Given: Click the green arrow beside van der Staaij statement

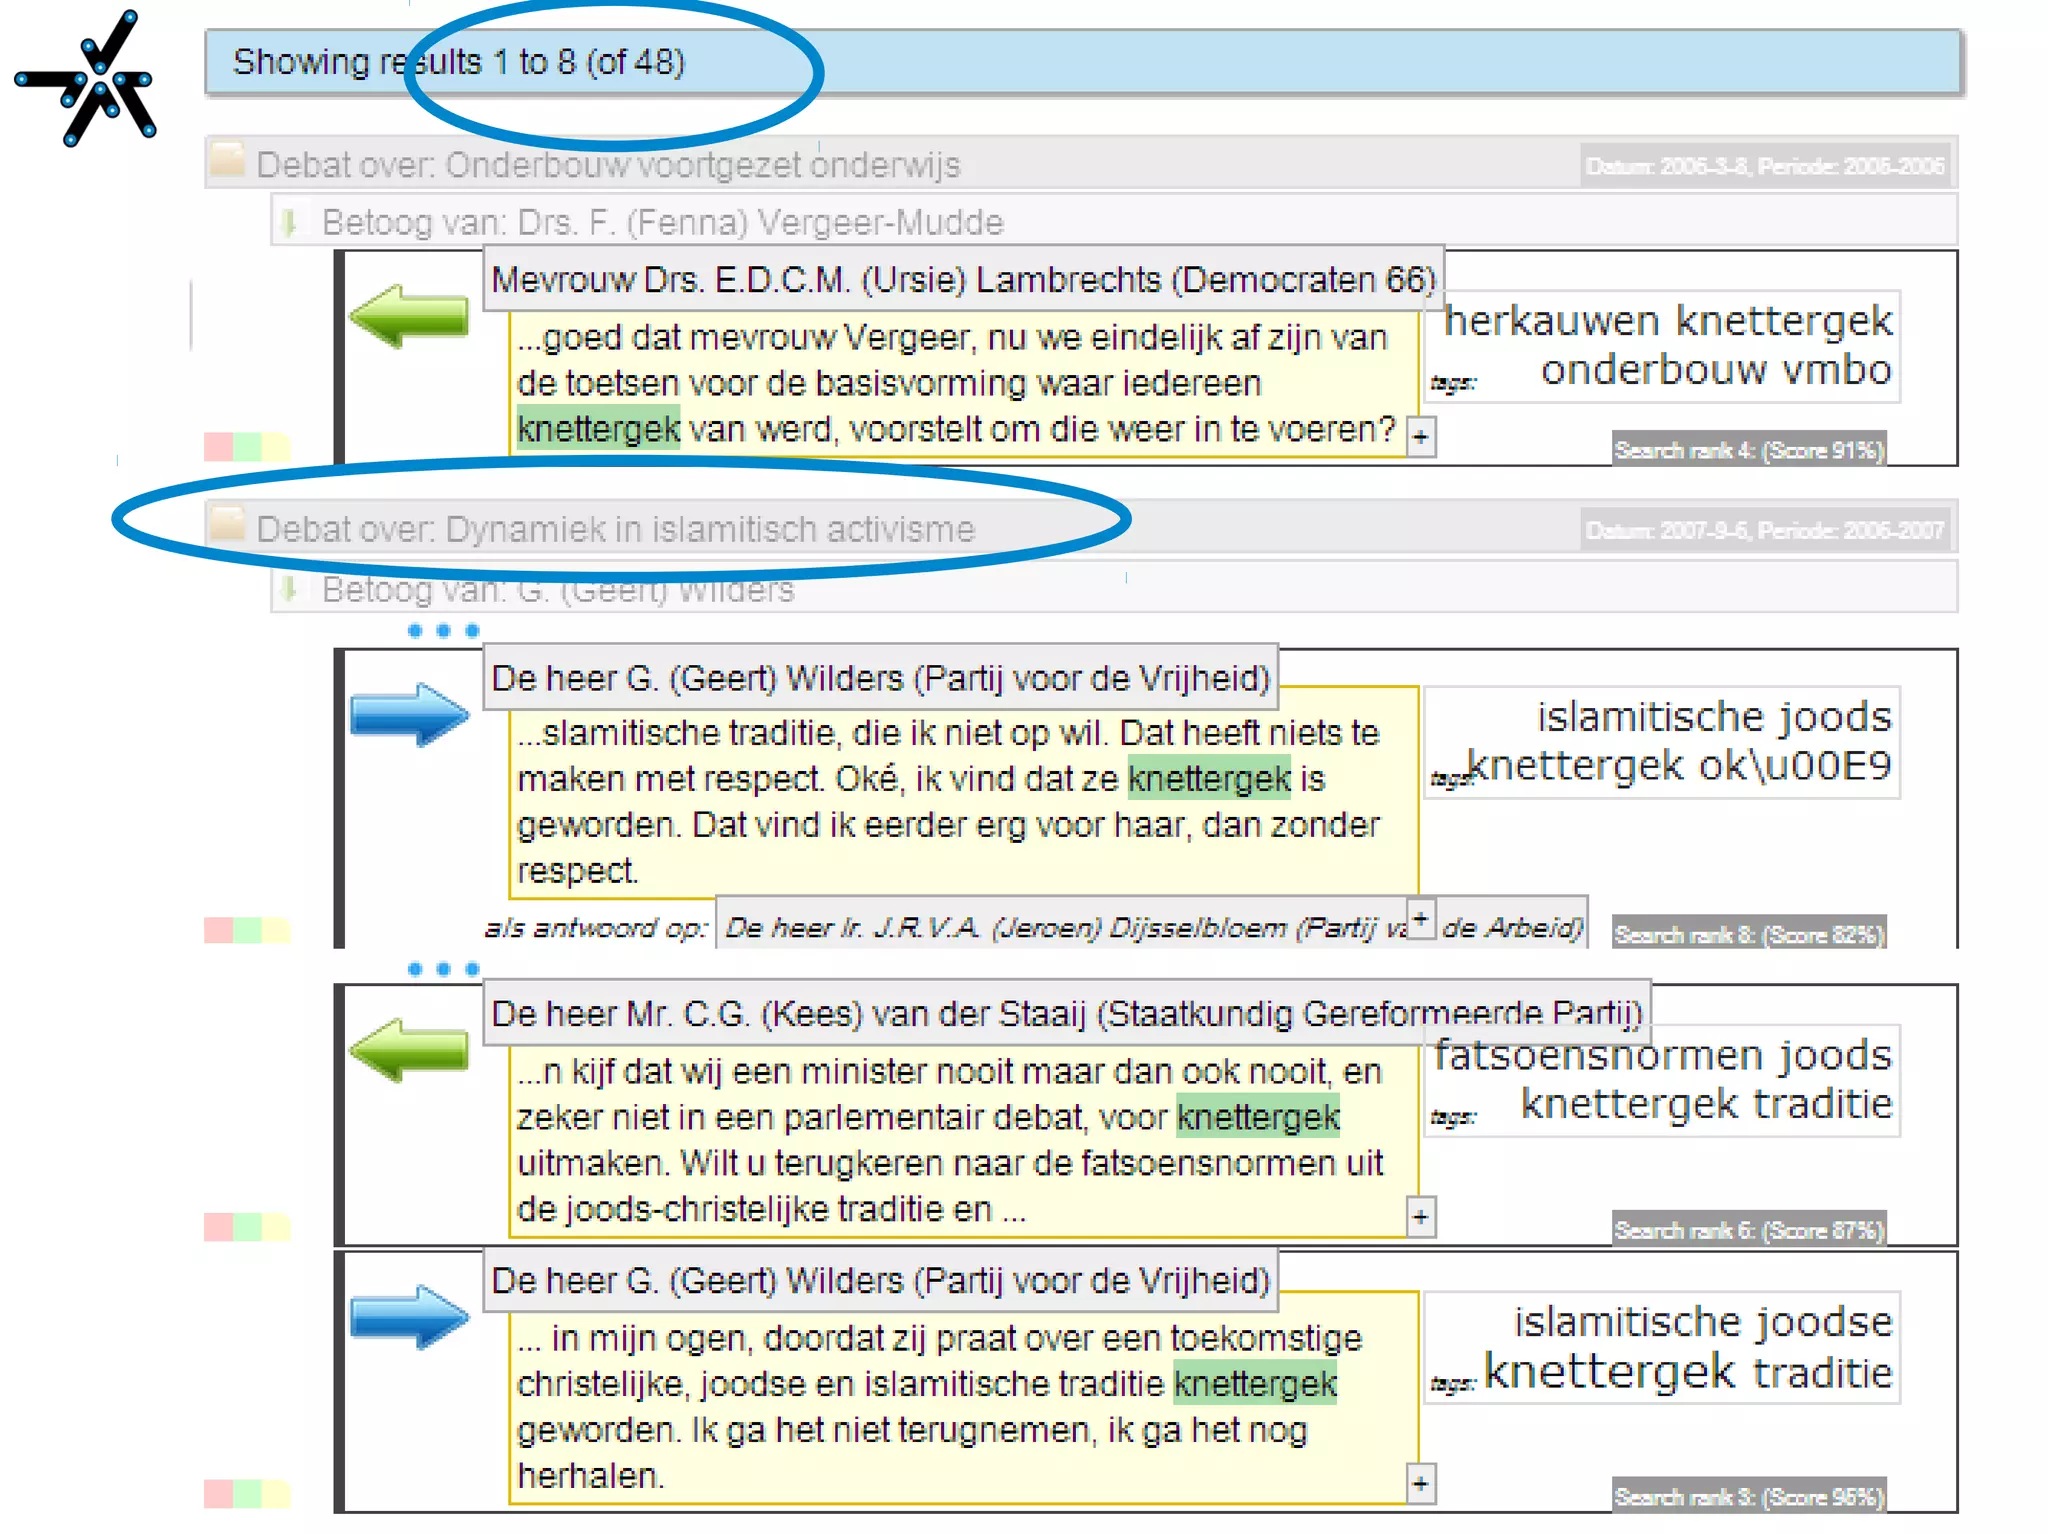Looking at the screenshot, I should pyautogui.click(x=409, y=1050).
